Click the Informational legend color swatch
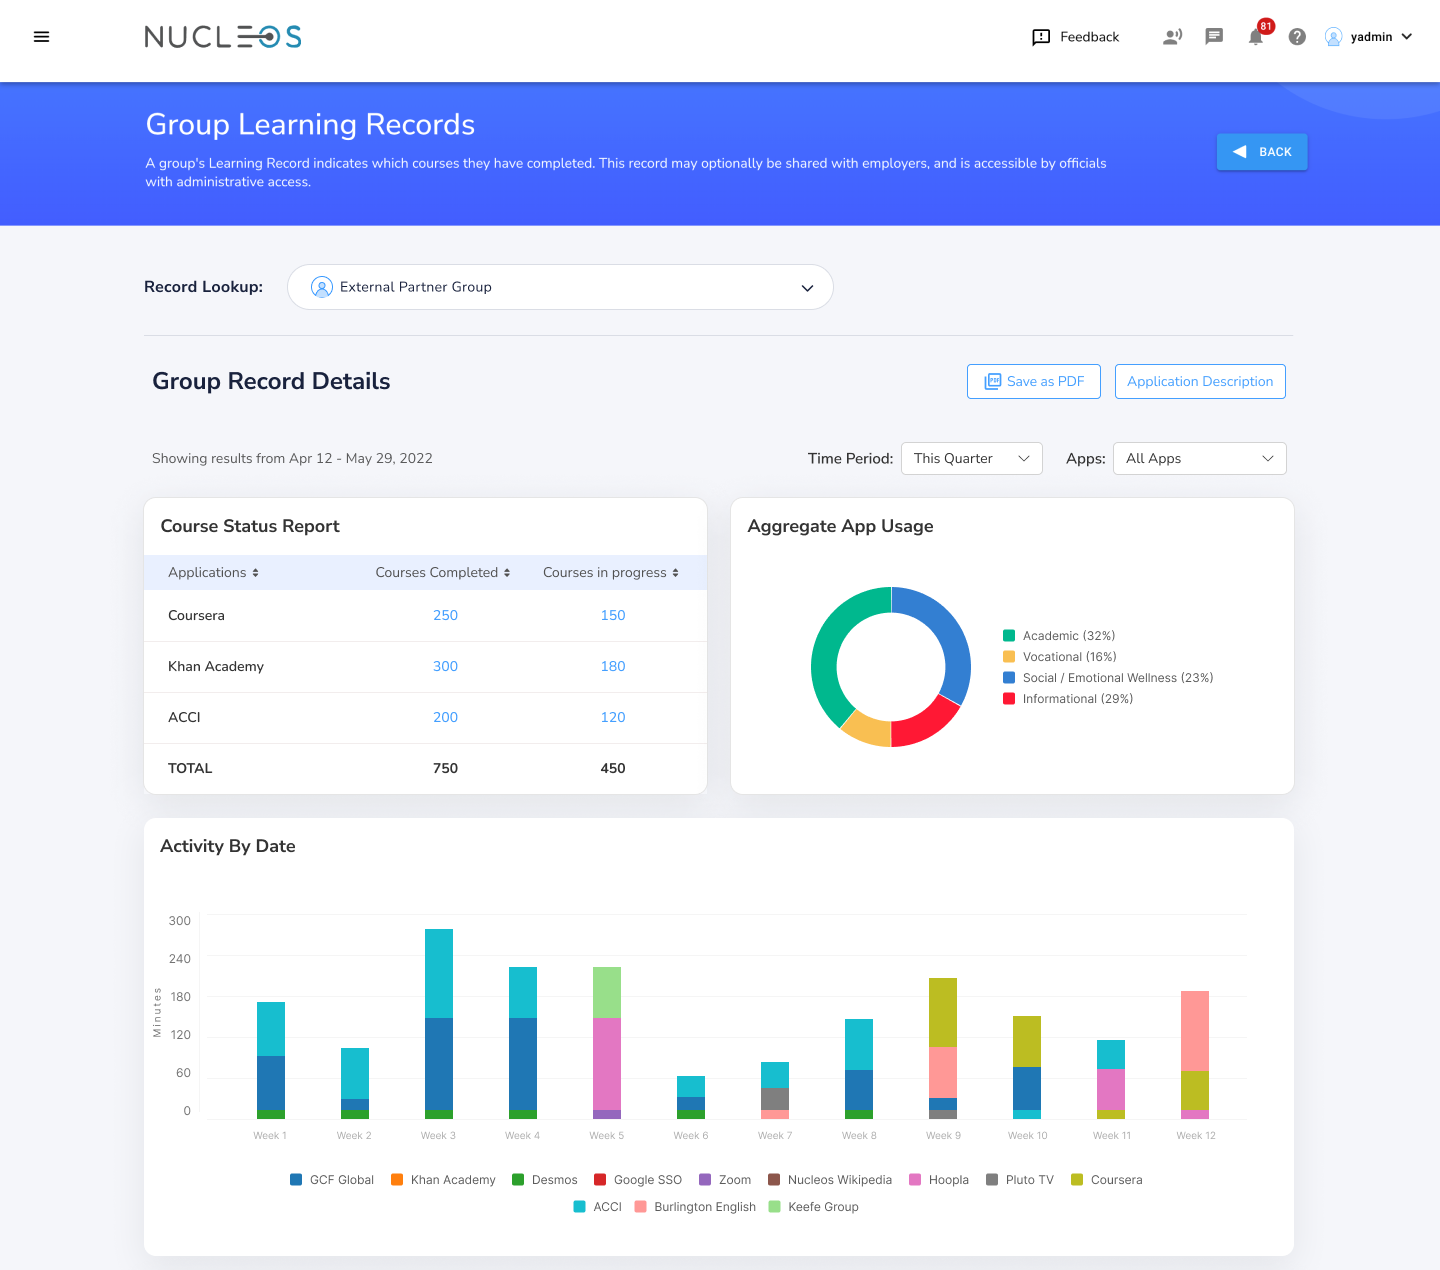The height and width of the screenshot is (1270, 1440). [1009, 699]
